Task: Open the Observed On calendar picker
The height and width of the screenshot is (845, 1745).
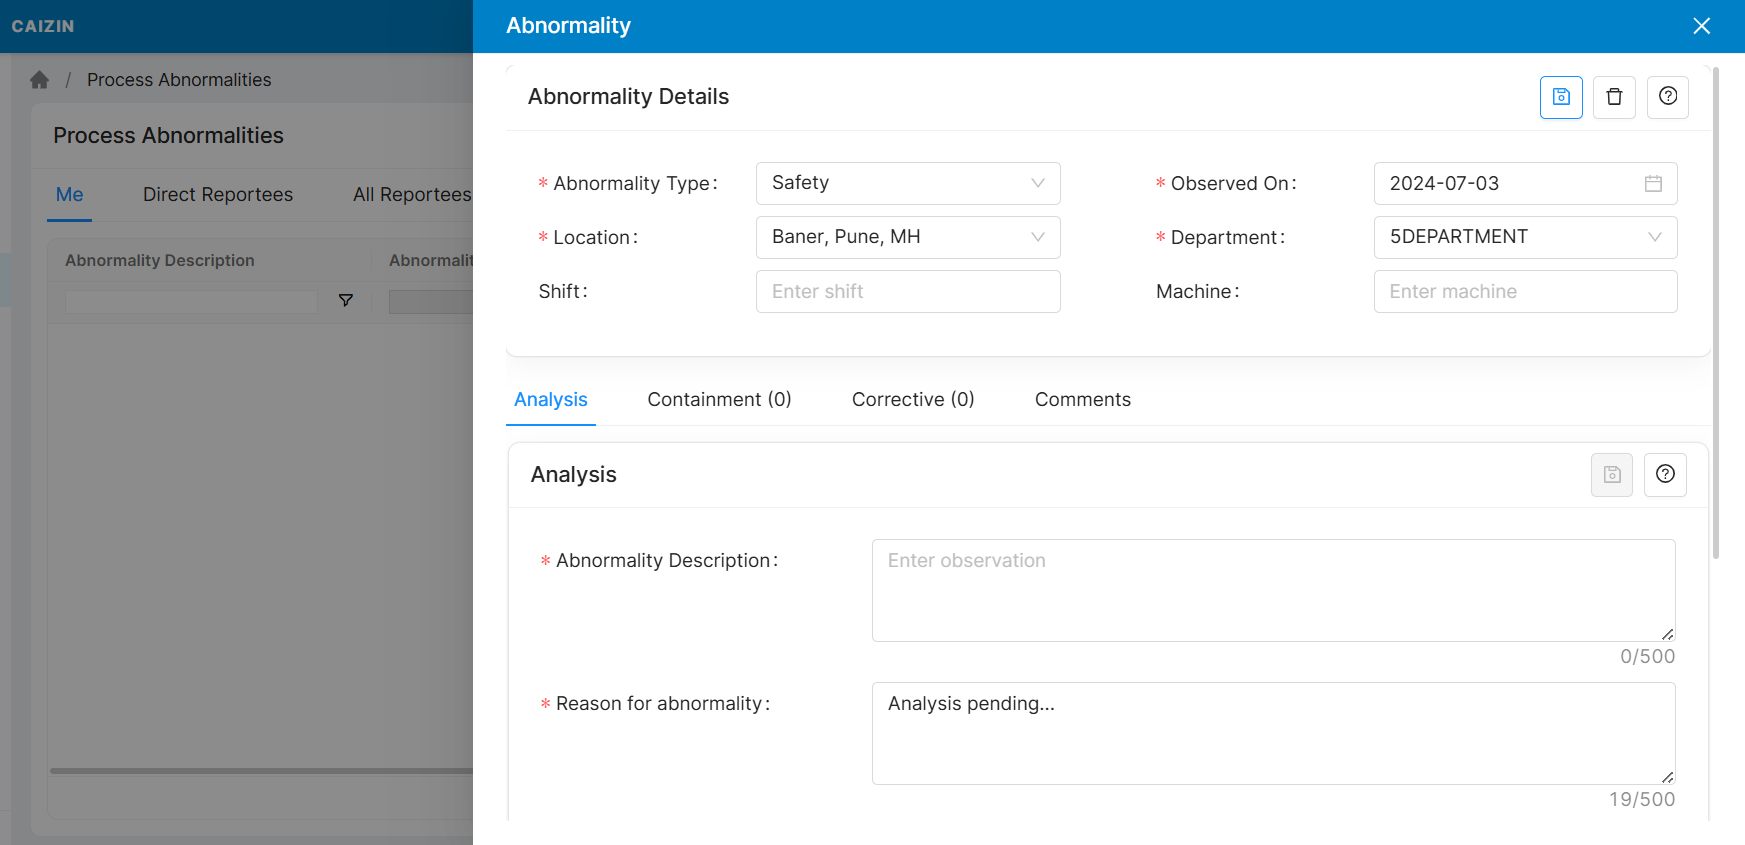Action: (1653, 183)
